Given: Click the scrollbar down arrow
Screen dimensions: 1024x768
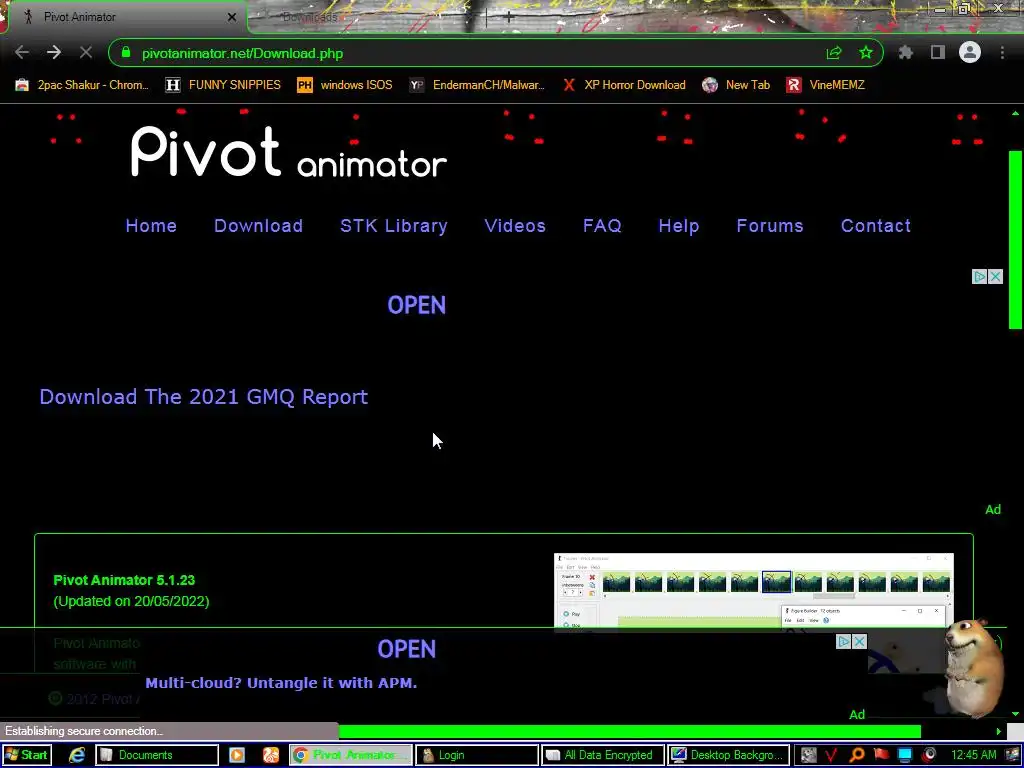Looking at the screenshot, I should point(1016,714).
